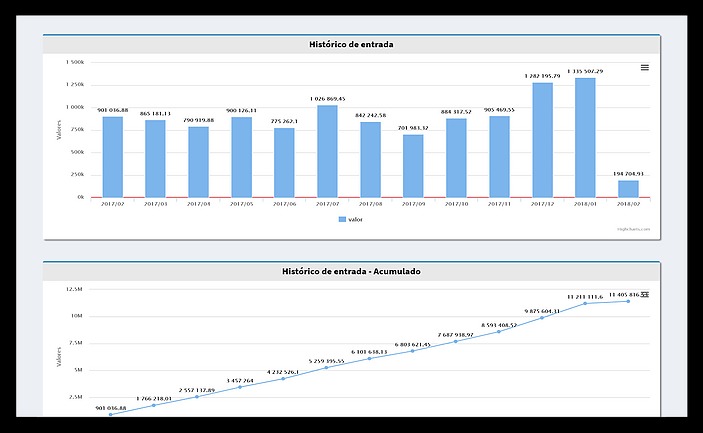Screen dimensions: 703x433
Task: Click the 11 211 111.6 line data point
Action: 585,303
